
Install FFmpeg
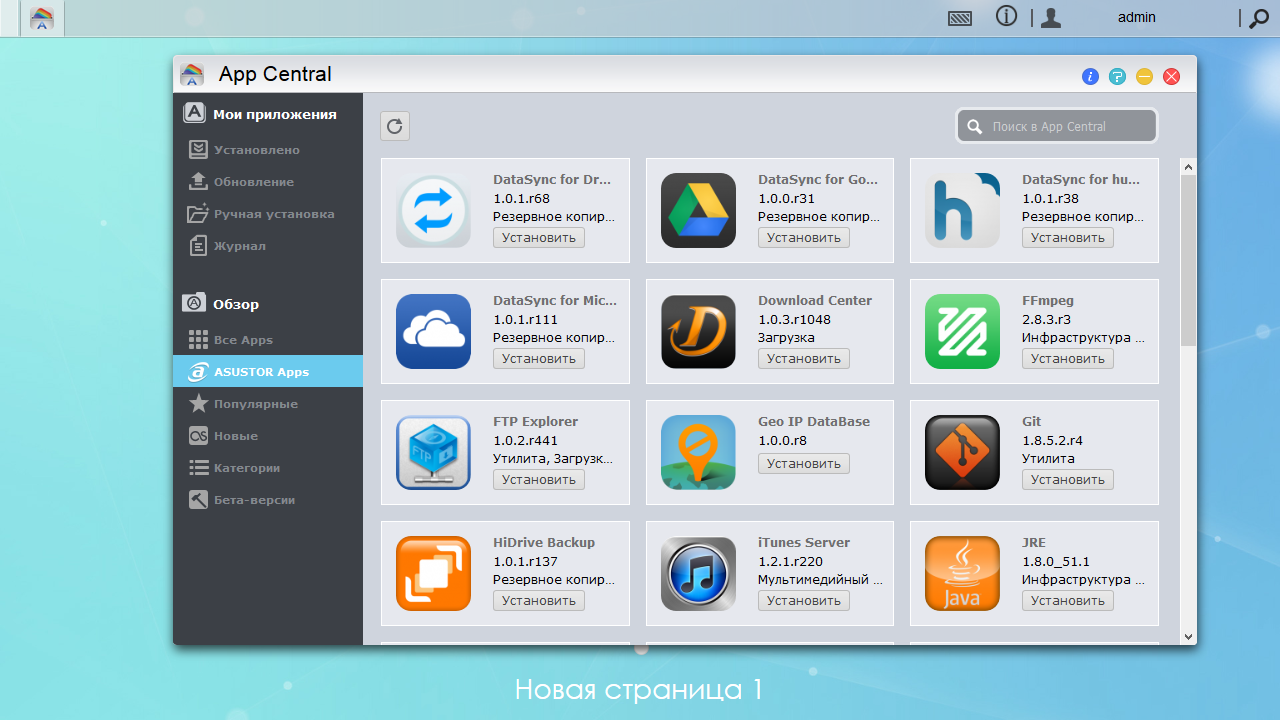(1068, 359)
